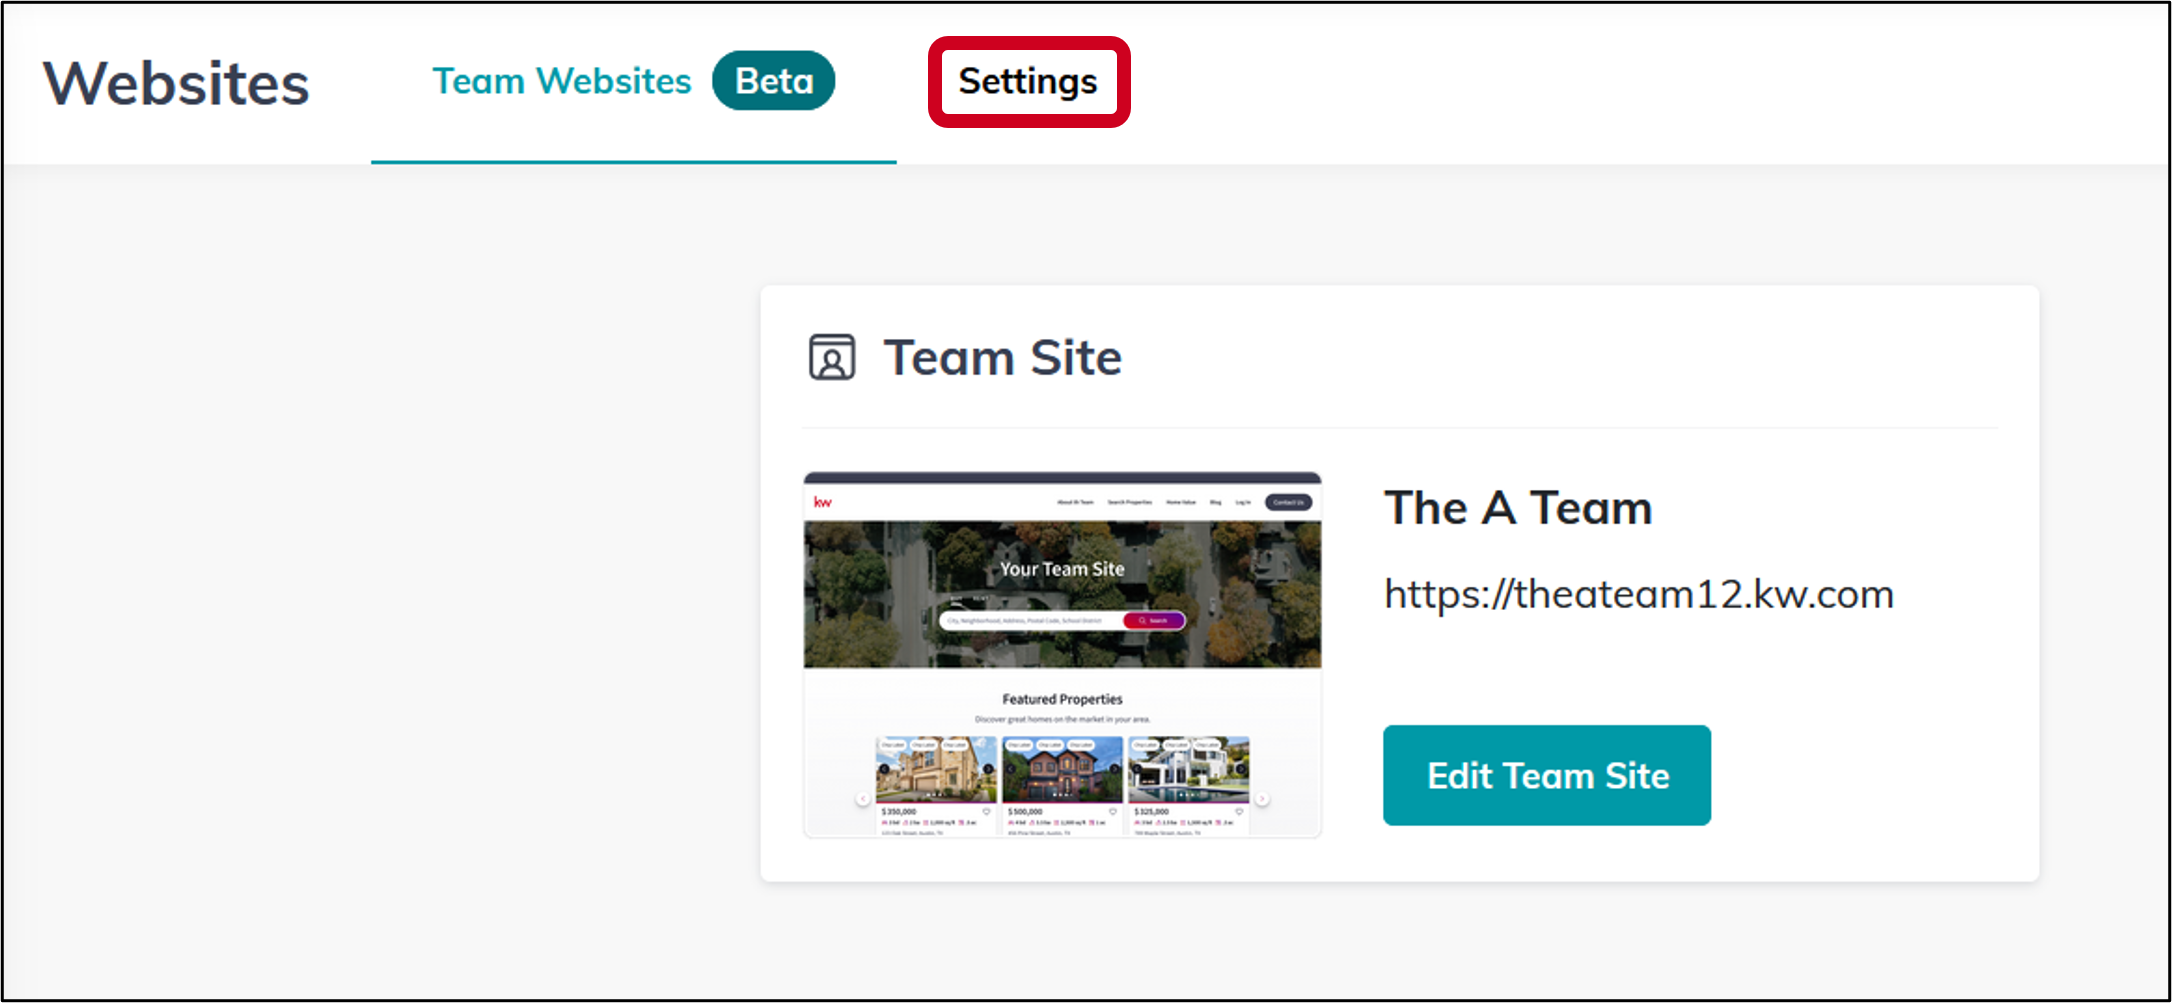Open the https://theateam12.kw.com link

[1639, 594]
